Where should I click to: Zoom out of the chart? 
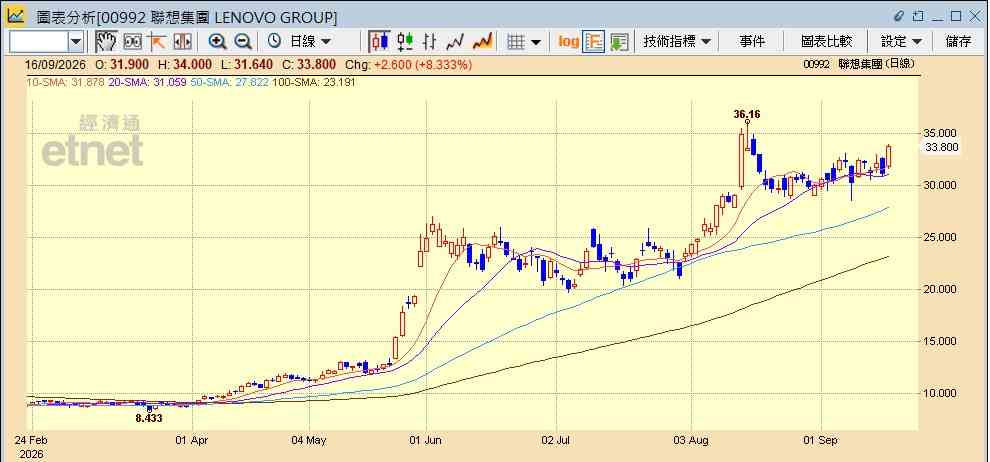coord(243,42)
